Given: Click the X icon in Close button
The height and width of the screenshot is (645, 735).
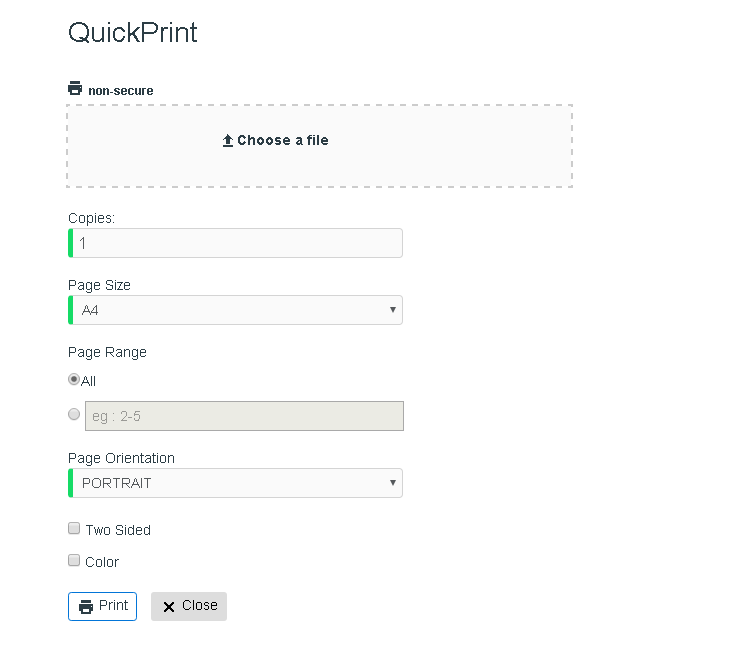Looking at the screenshot, I should 169,607.
